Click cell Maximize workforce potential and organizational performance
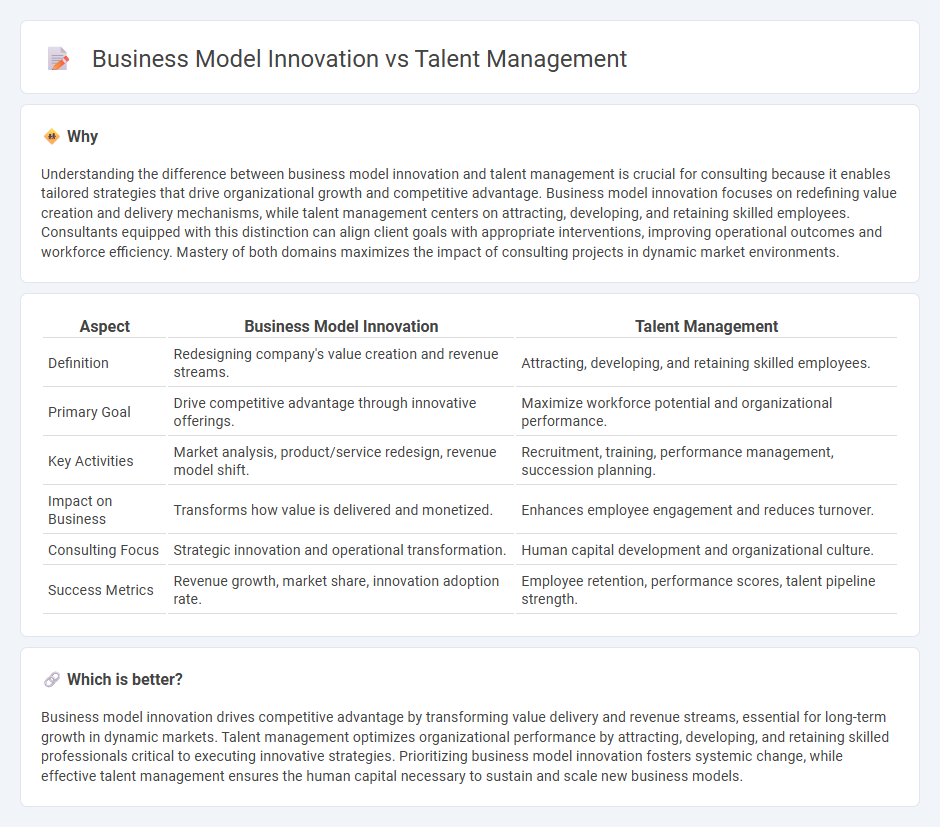940x827 pixels. [x=706, y=412]
